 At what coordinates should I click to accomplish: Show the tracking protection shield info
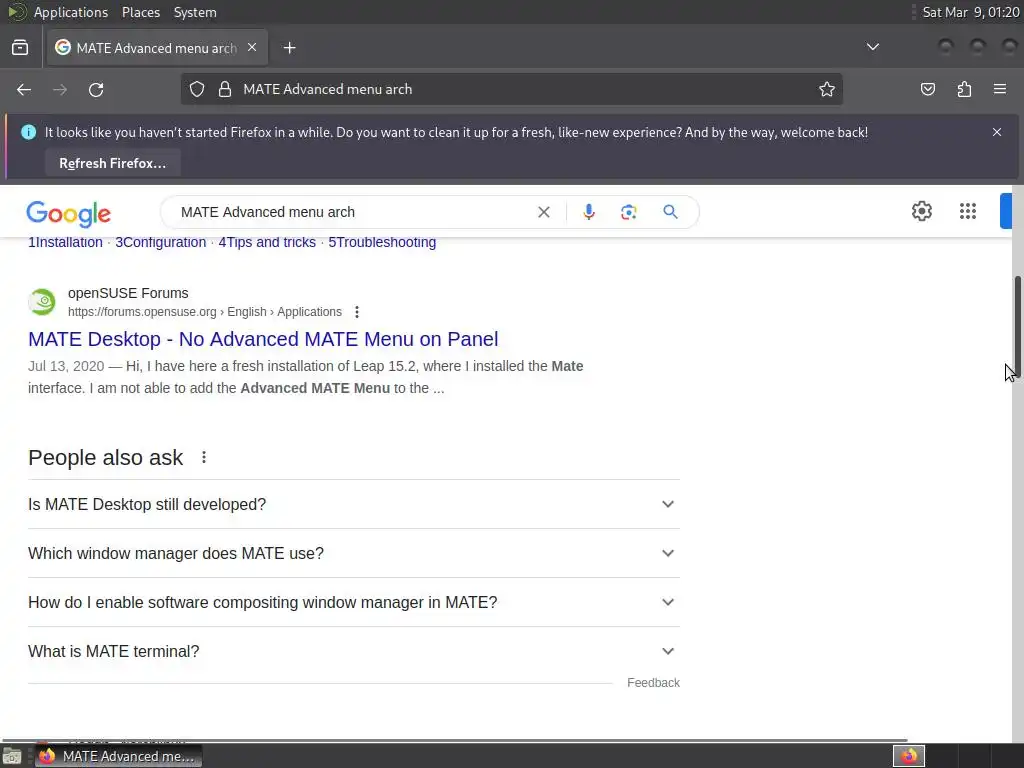(197, 89)
